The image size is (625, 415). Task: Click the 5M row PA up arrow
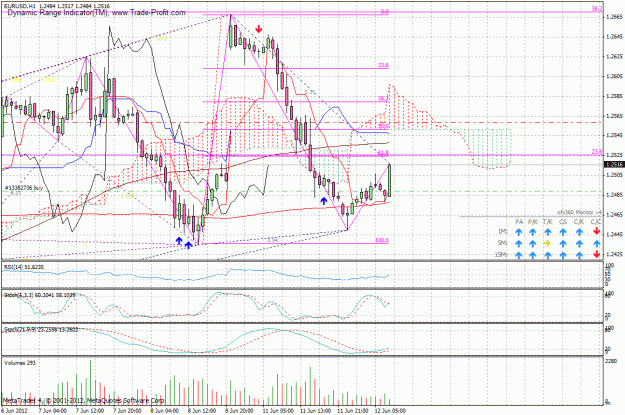point(519,243)
